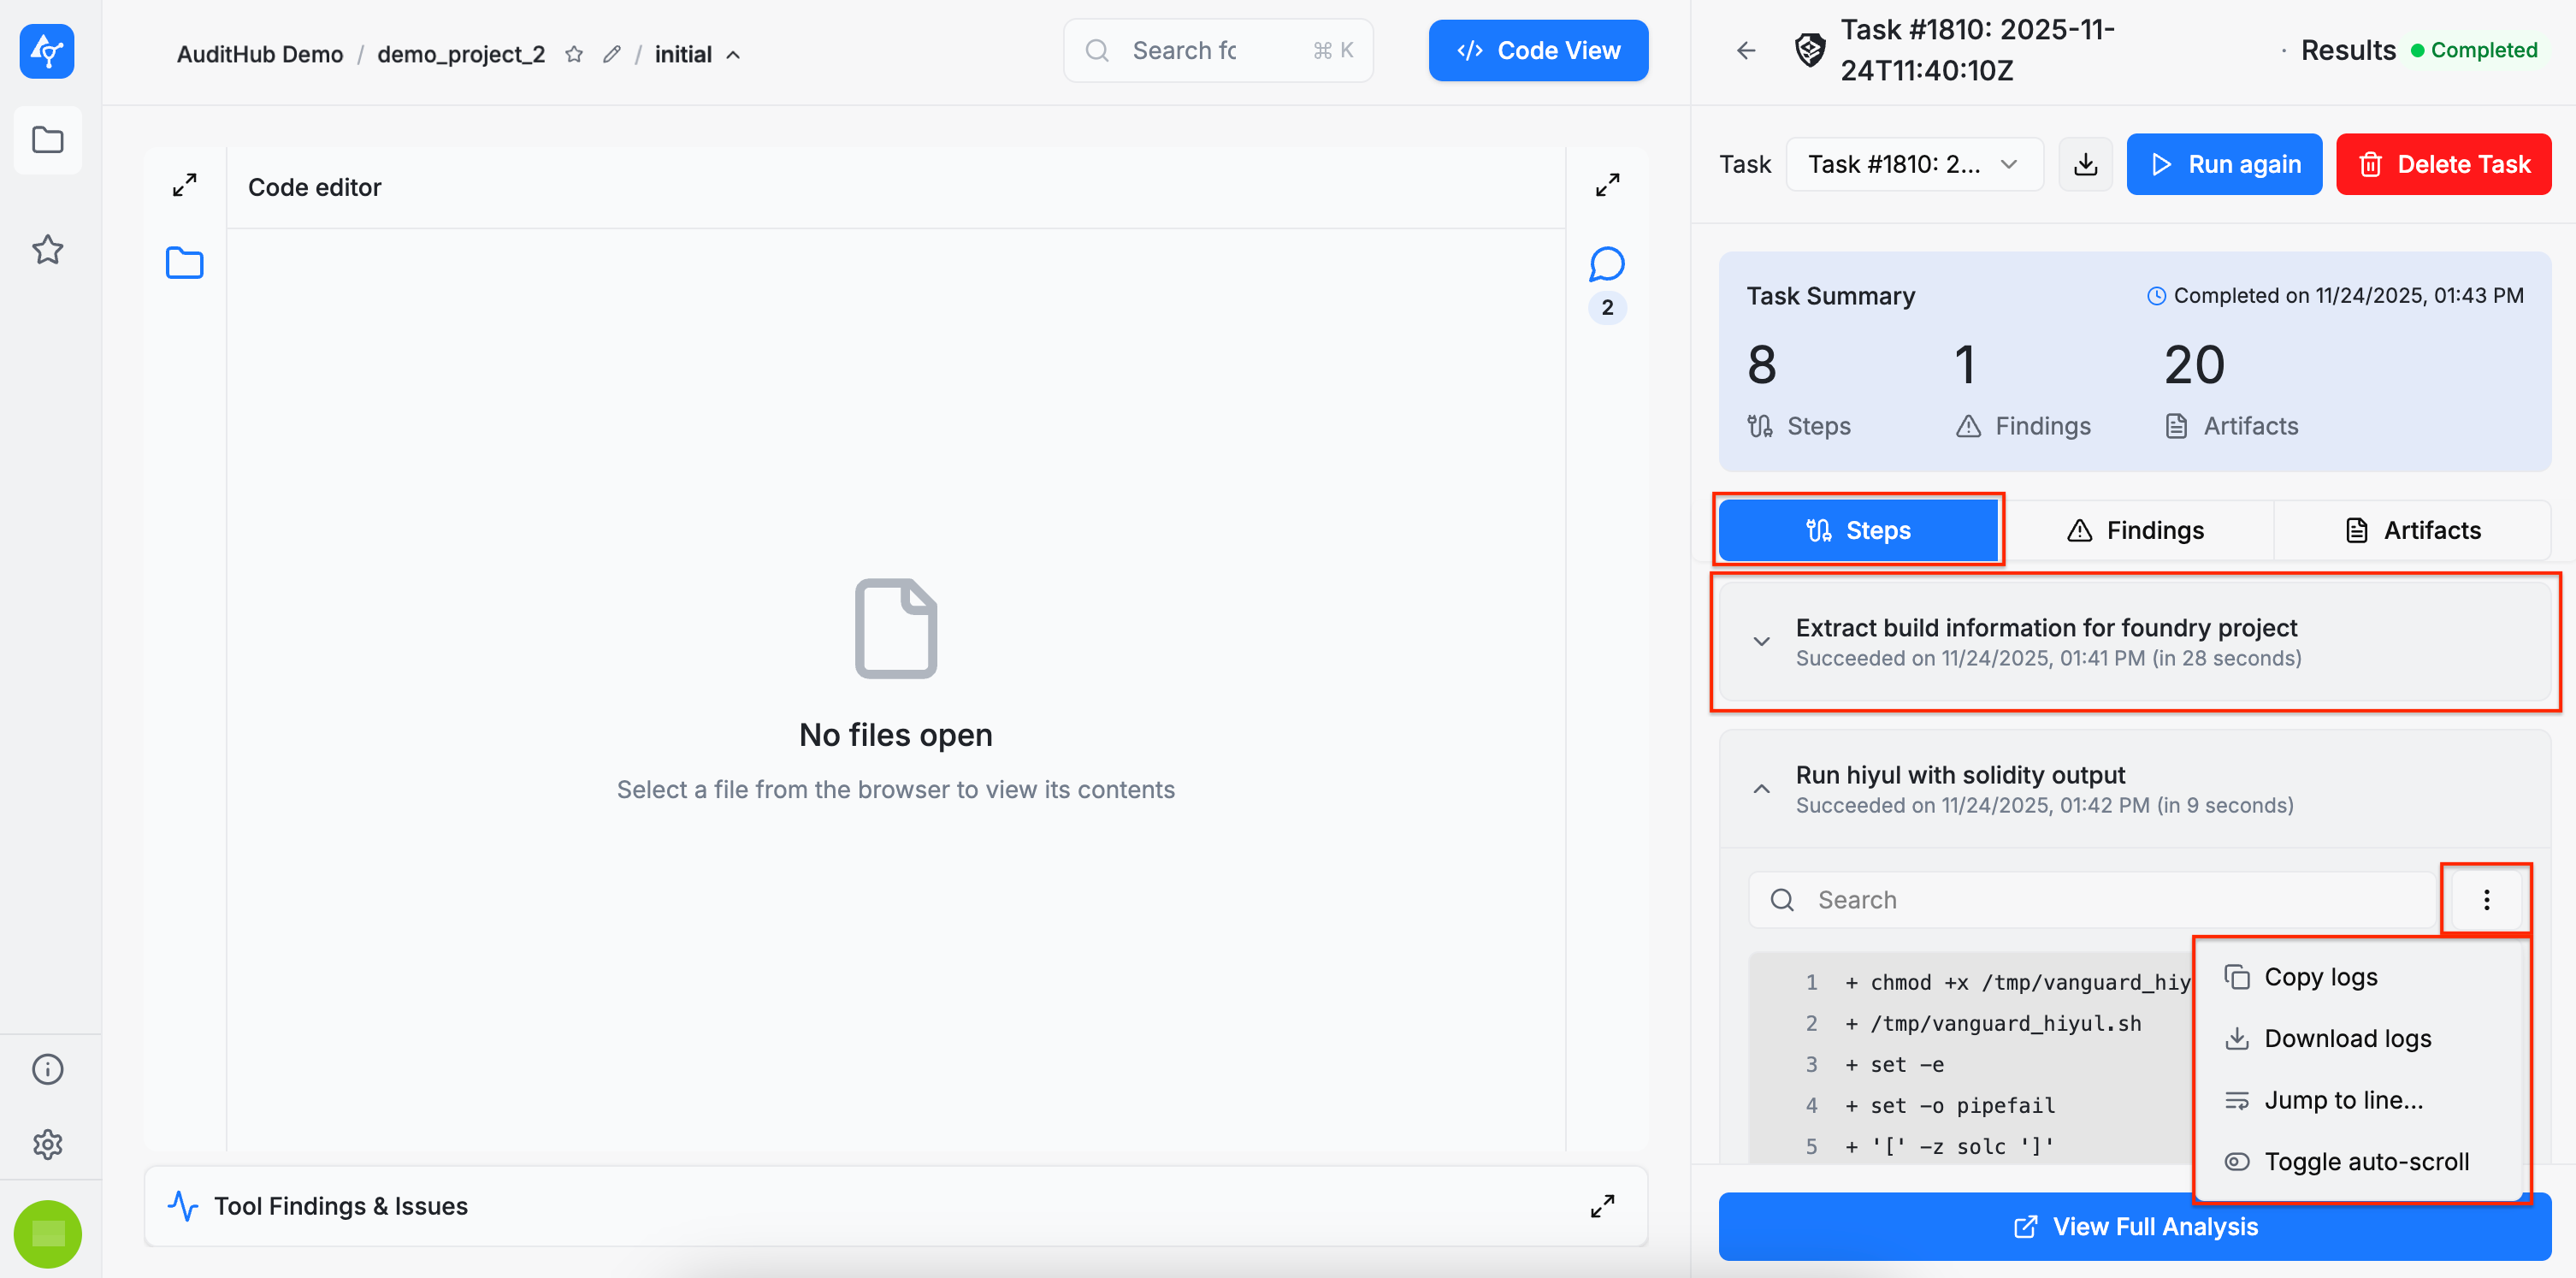
Task: Click the download task icon button
Action: coord(2085,164)
